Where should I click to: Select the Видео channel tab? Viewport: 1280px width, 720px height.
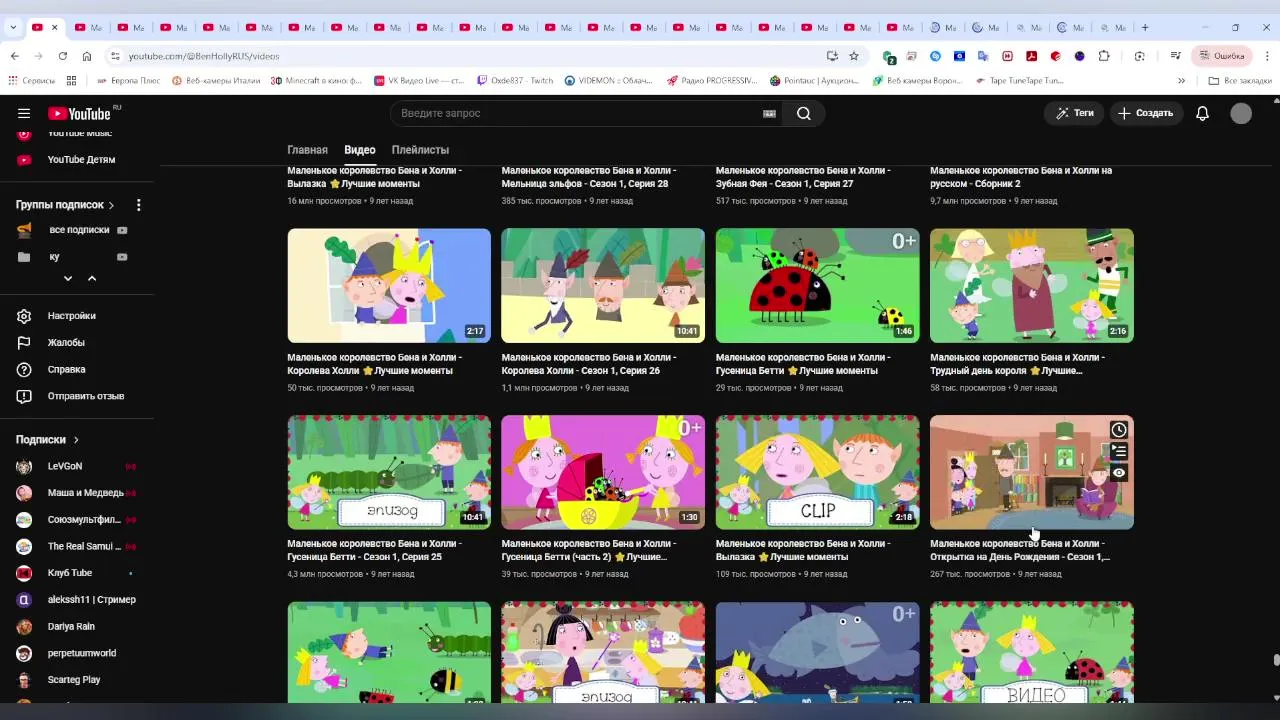(x=360, y=150)
